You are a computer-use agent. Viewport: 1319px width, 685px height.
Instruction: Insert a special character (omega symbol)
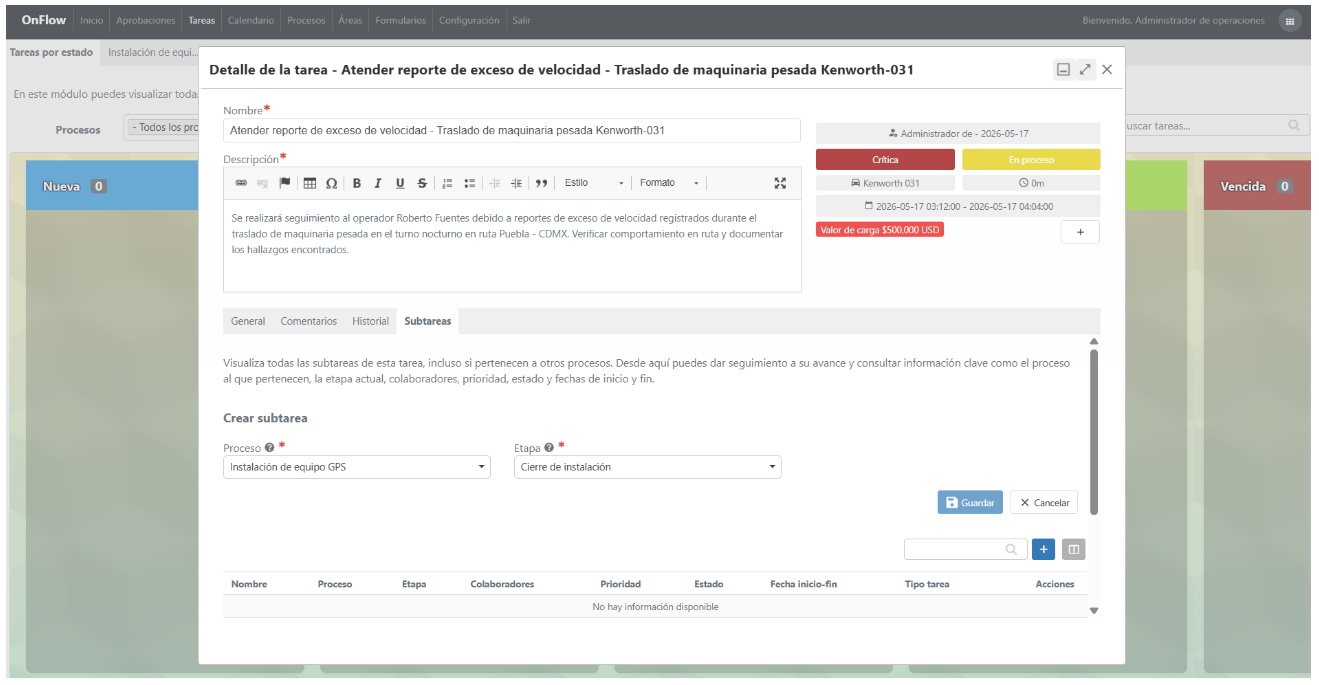point(331,183)
